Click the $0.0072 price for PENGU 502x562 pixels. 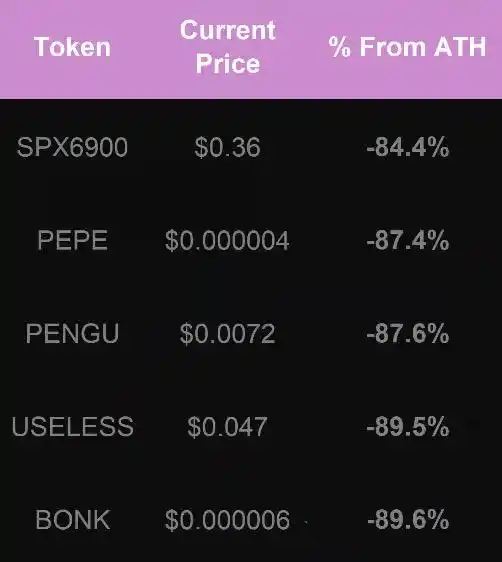click(228, 334)
